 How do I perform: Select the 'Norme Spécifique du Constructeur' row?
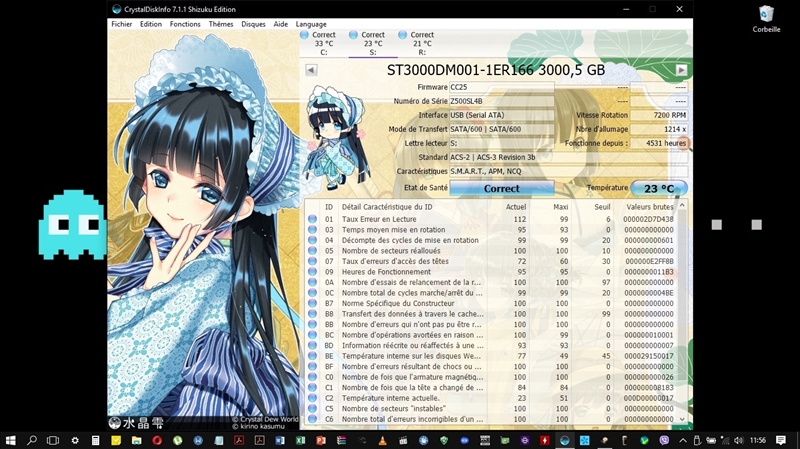coord(491,303)
